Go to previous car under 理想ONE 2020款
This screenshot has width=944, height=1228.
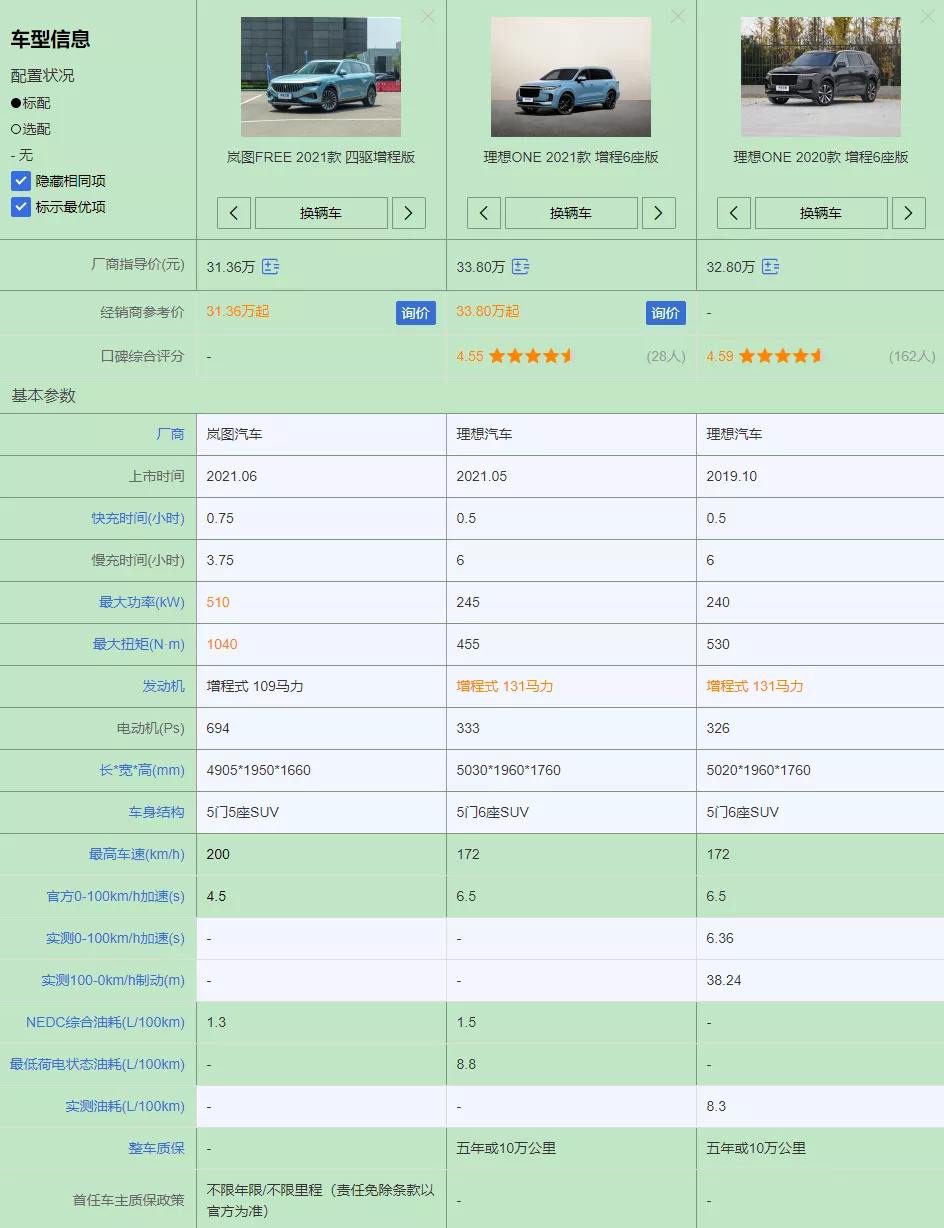(x=734, y=213)
